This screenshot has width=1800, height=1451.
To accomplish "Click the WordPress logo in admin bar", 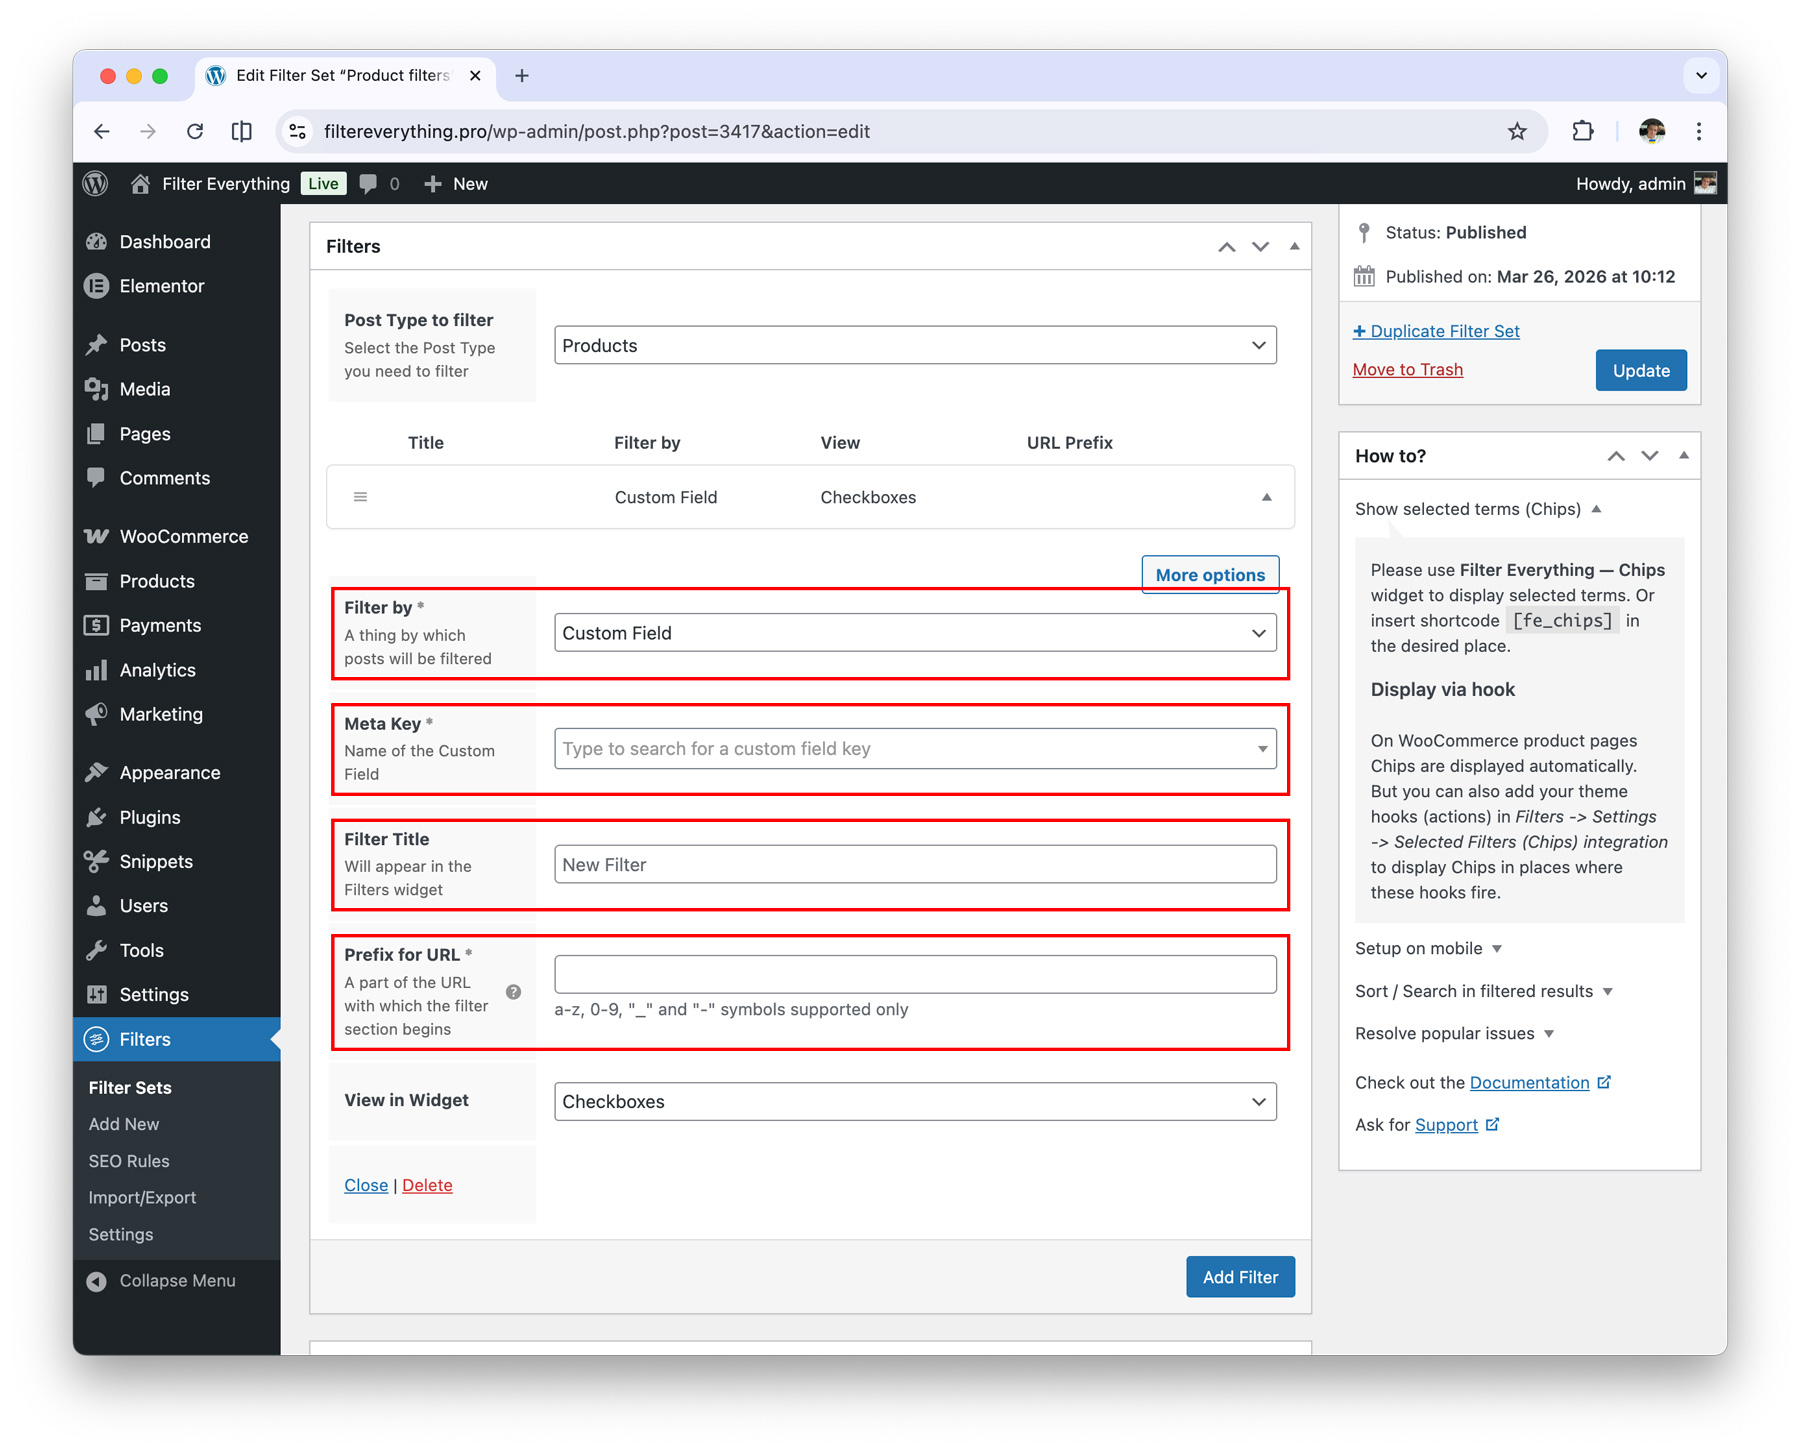I will point(96,184).
